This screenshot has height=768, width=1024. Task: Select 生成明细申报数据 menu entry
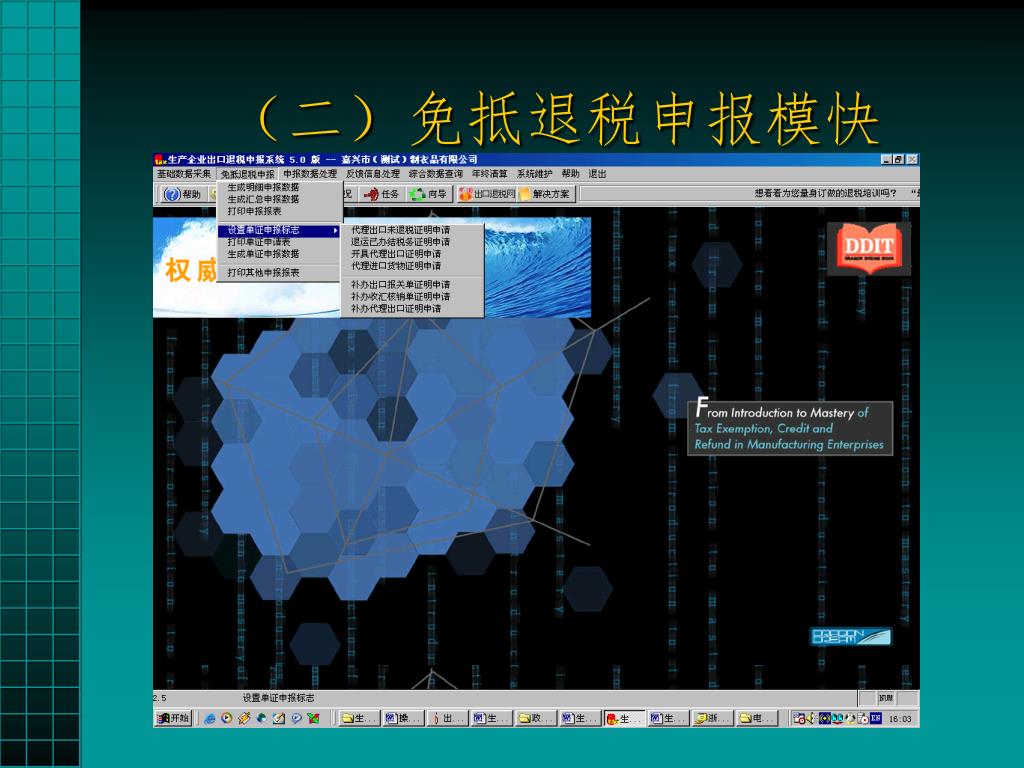pos(280,187)
